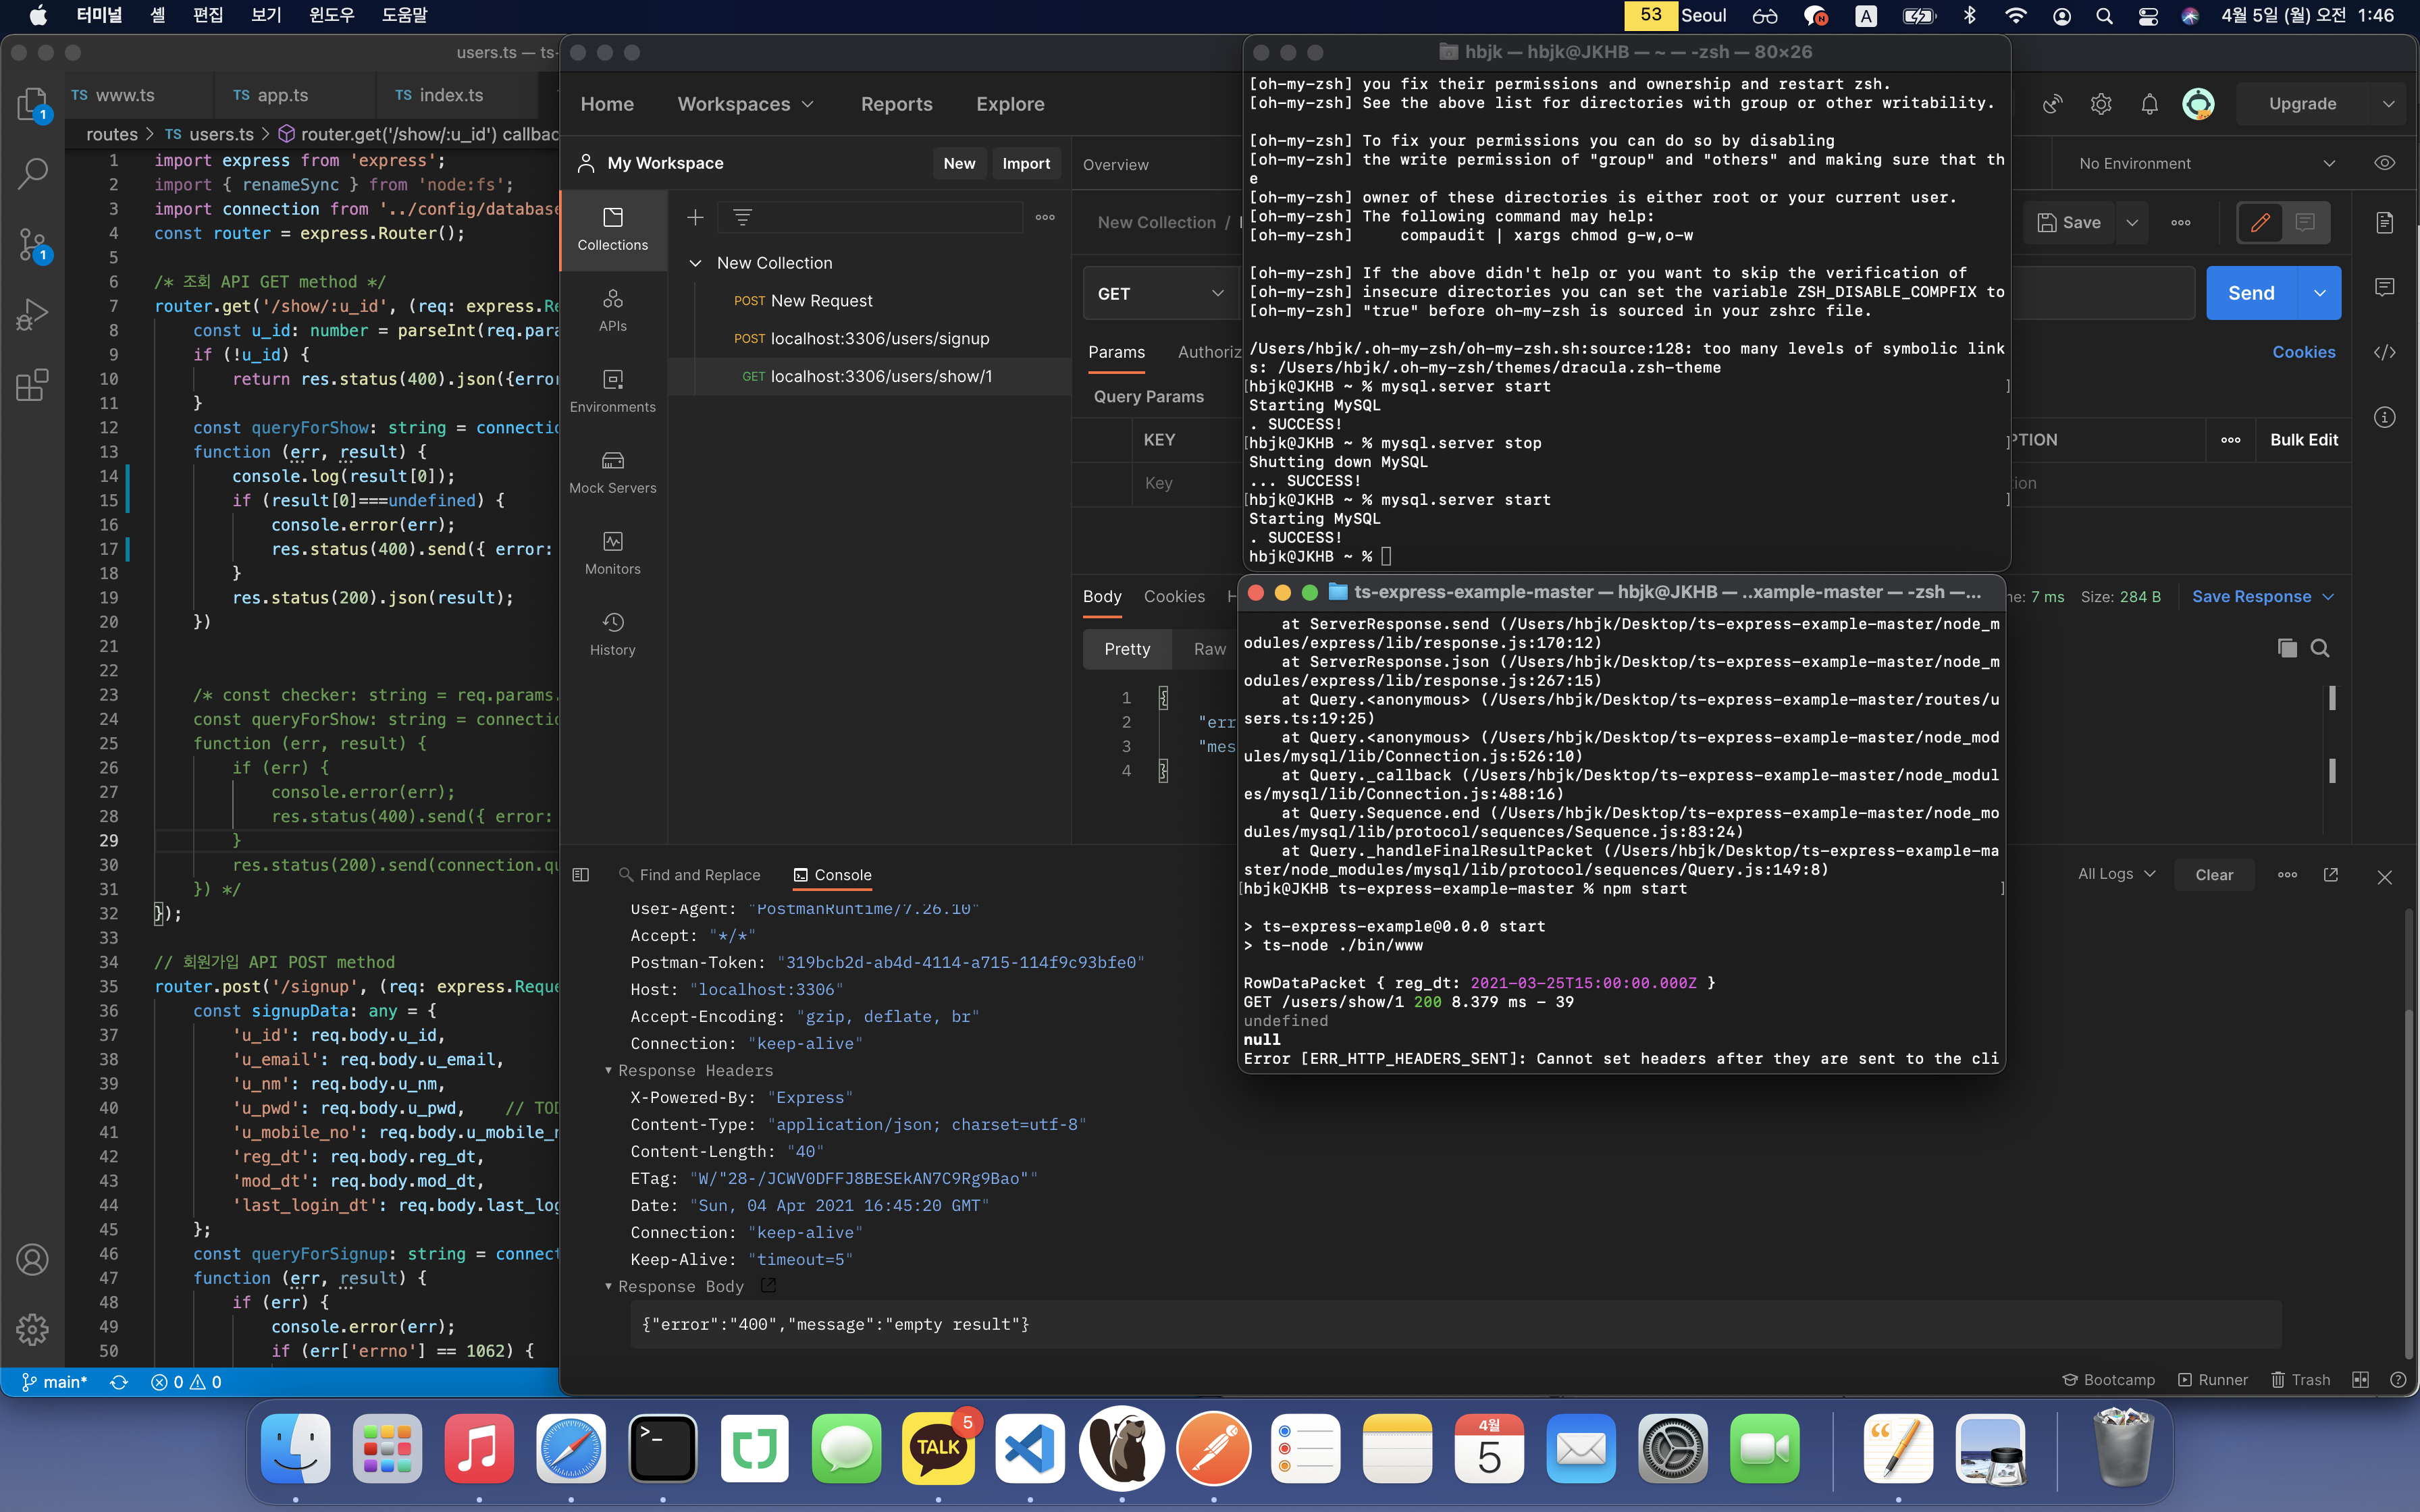Open the Explore tab in Postman
This screenshot has width=2420, height=1512.
[1009, 104]
